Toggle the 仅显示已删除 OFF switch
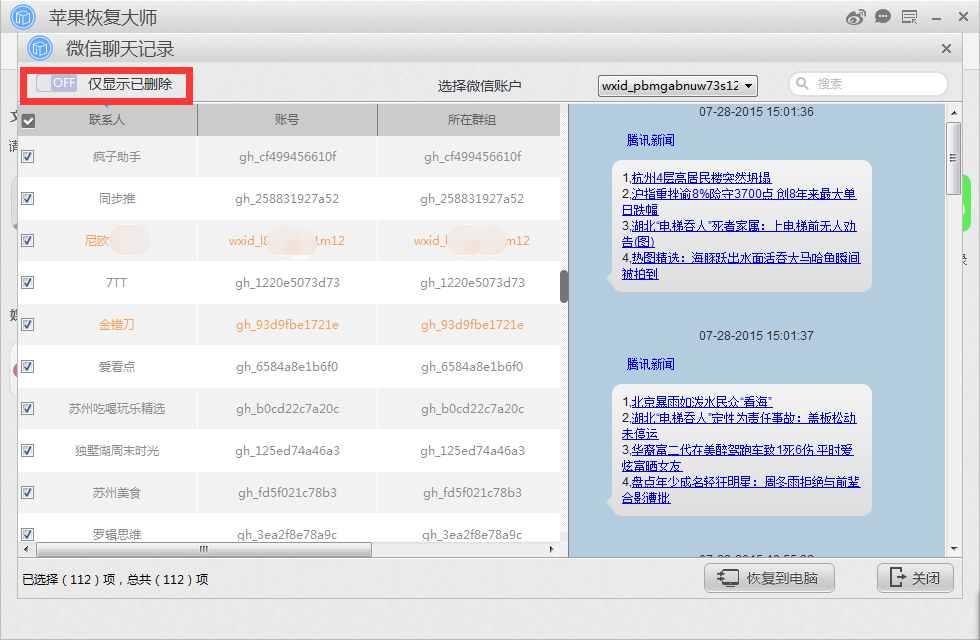Screen dimensions: 980x640 (56, 83)
